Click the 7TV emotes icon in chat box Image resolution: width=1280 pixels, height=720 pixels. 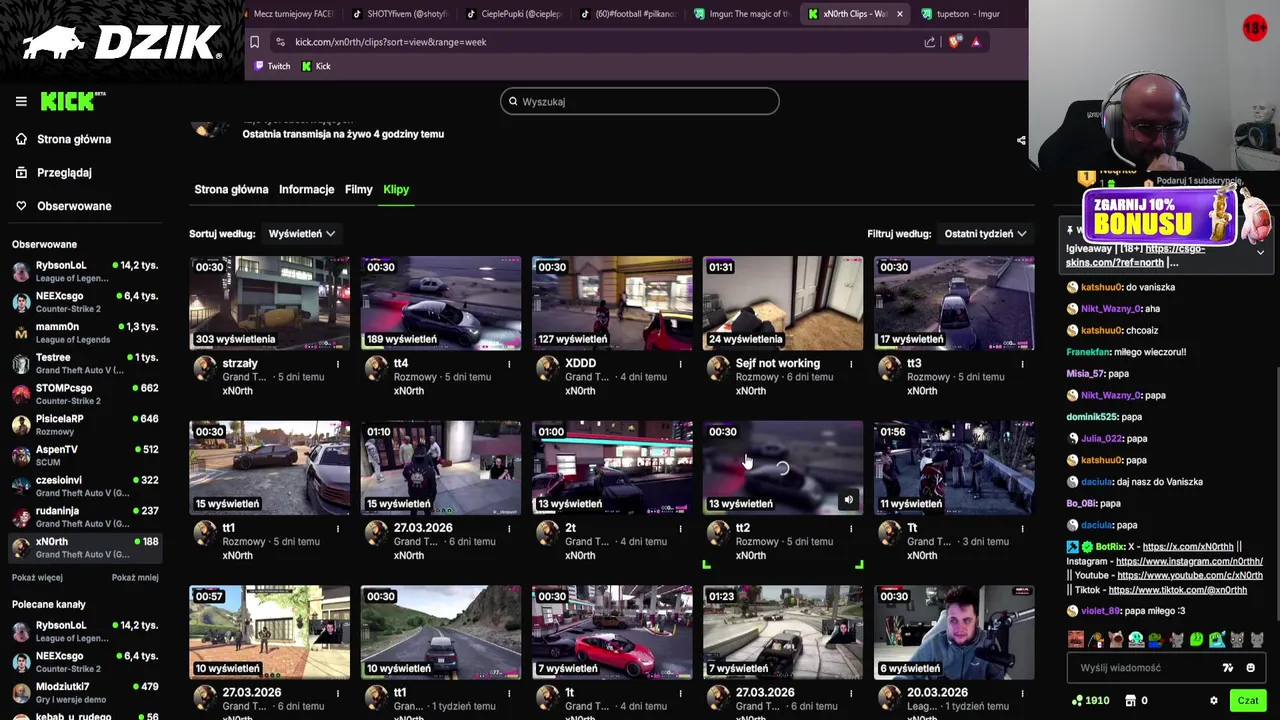(1228, 668)
